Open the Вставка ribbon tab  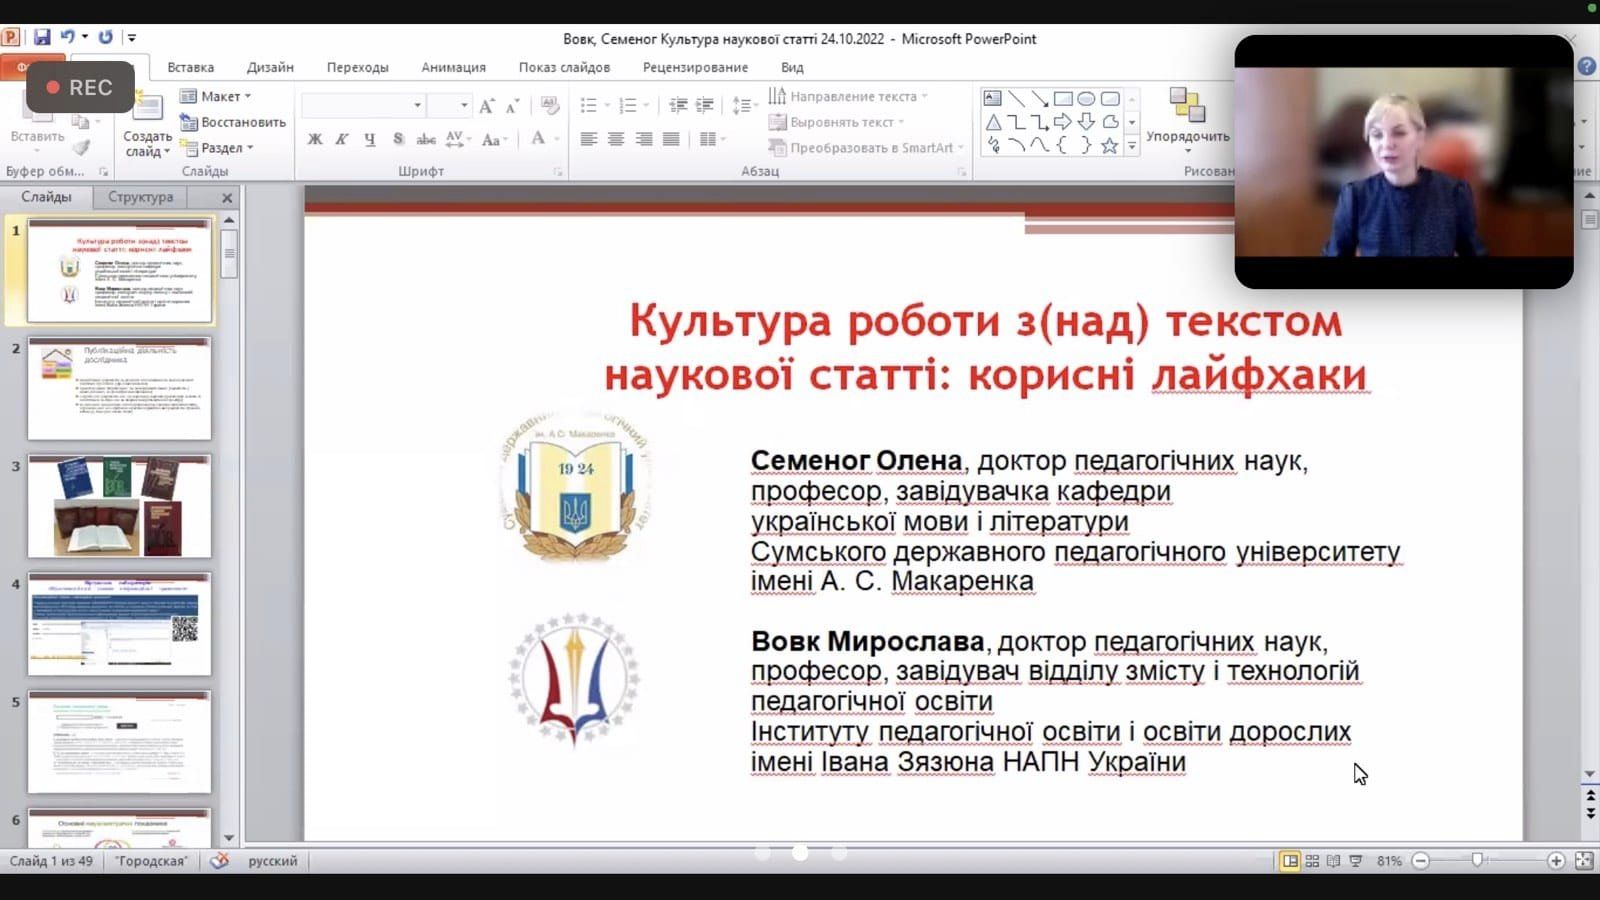click(x=190, y=67)
